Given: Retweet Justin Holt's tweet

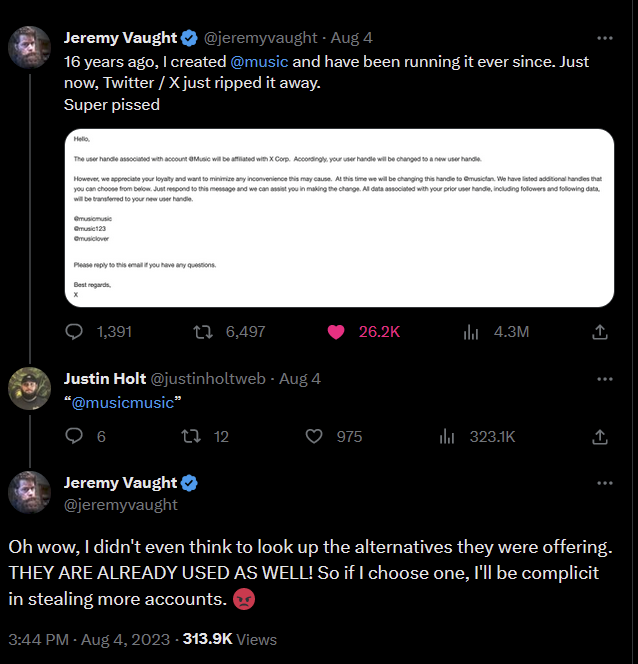Looking at the screenshot, I should coord(187,436).
